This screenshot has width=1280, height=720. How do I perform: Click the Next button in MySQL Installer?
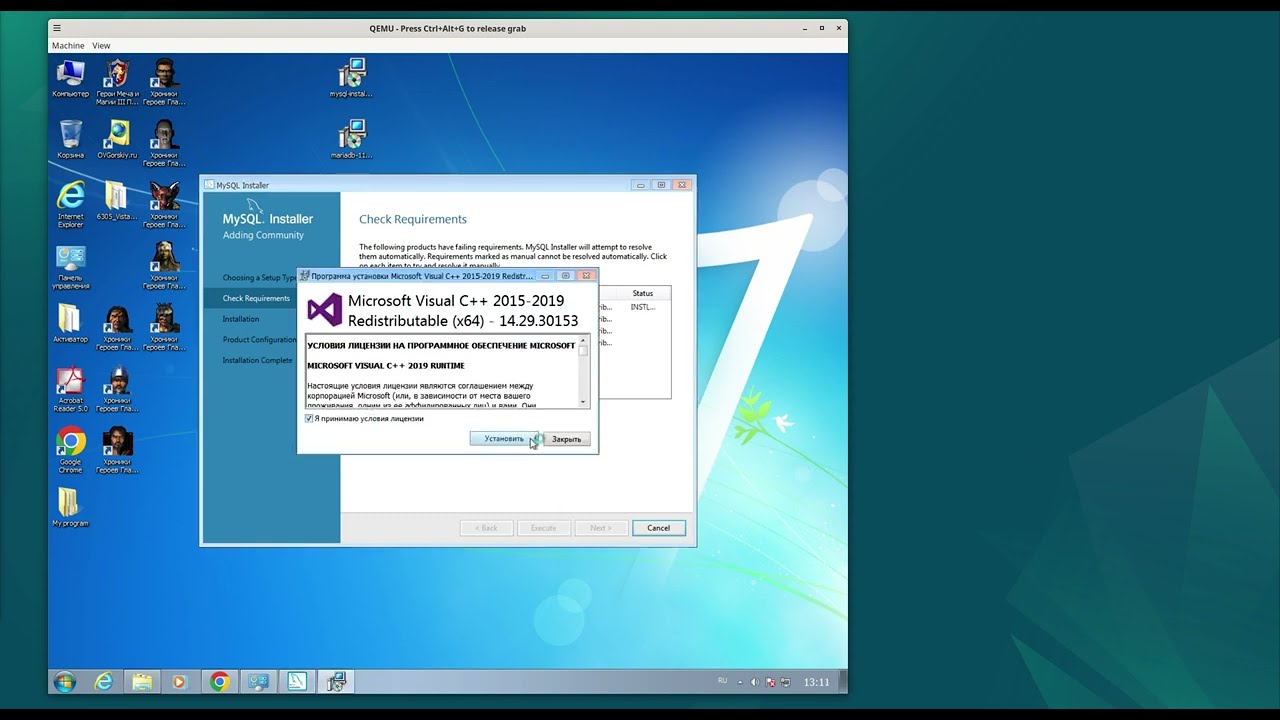[601, 528]
